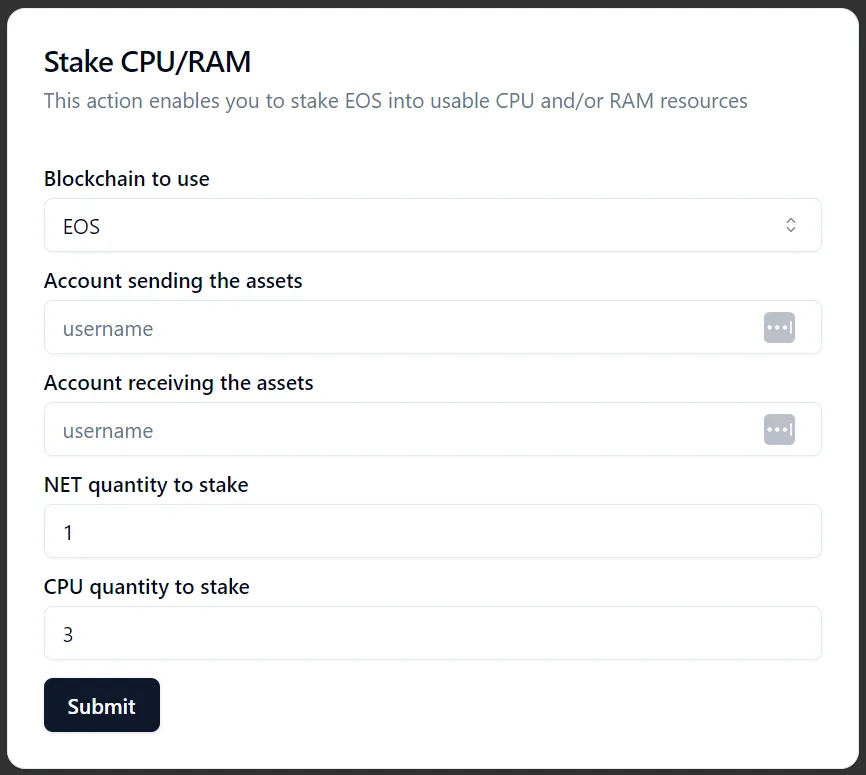
Task: Click the CPU quantity to stake input
Action: [x=432, y=633]
